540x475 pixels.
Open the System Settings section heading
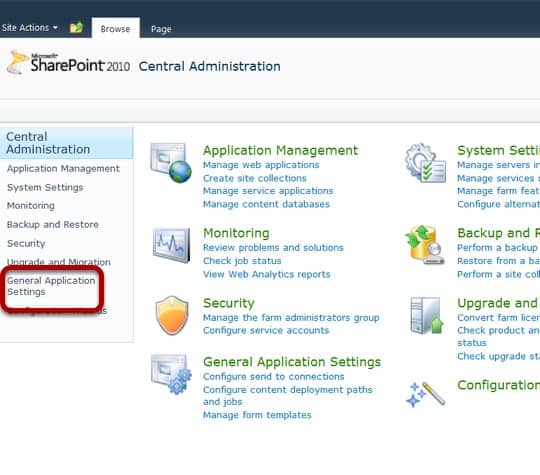click(x=498, y=151)
